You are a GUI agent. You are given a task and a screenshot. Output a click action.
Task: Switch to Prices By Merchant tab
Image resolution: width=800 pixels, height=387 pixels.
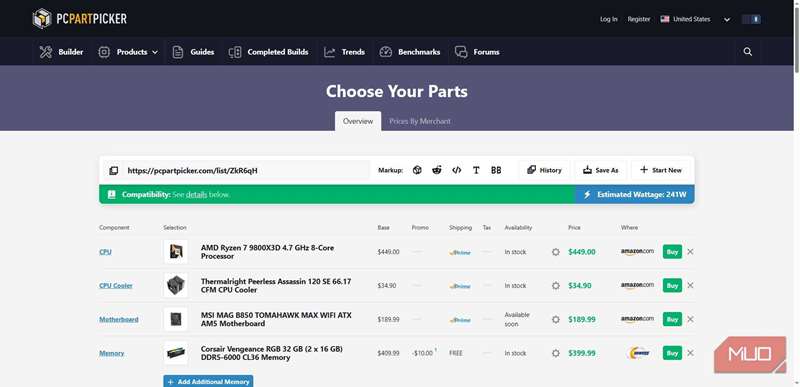pyautogui.click(x=419, y=121)
